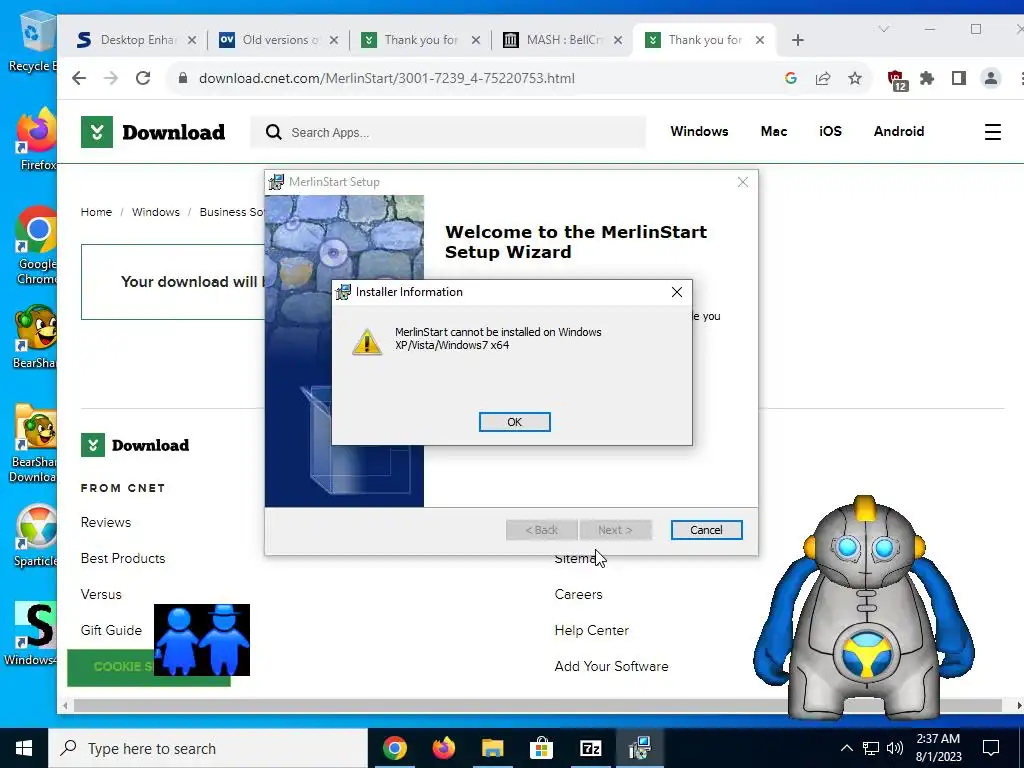The height and width of the screenshot is (768, 1024).
Task: Click the magnifier icon in Search Apps
Action: [274, 133]
